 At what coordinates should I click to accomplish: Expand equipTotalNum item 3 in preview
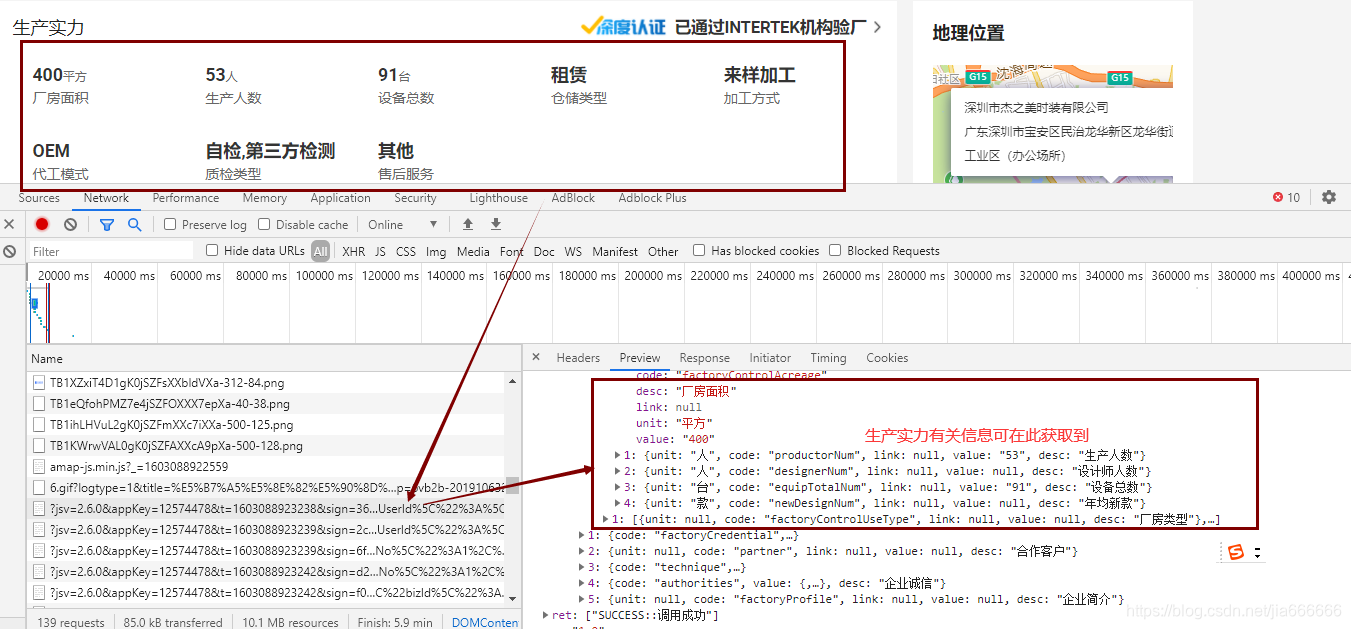[617, 487]
